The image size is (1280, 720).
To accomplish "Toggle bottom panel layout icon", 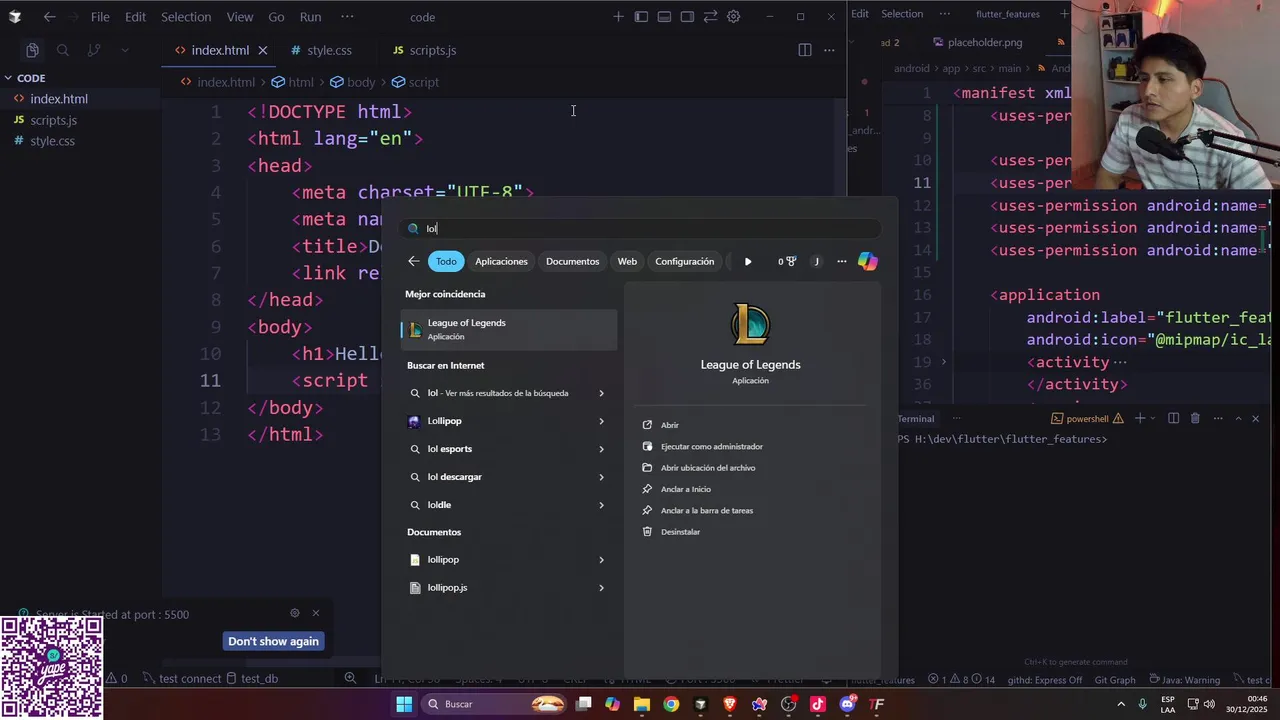I will tap(664, 17).
